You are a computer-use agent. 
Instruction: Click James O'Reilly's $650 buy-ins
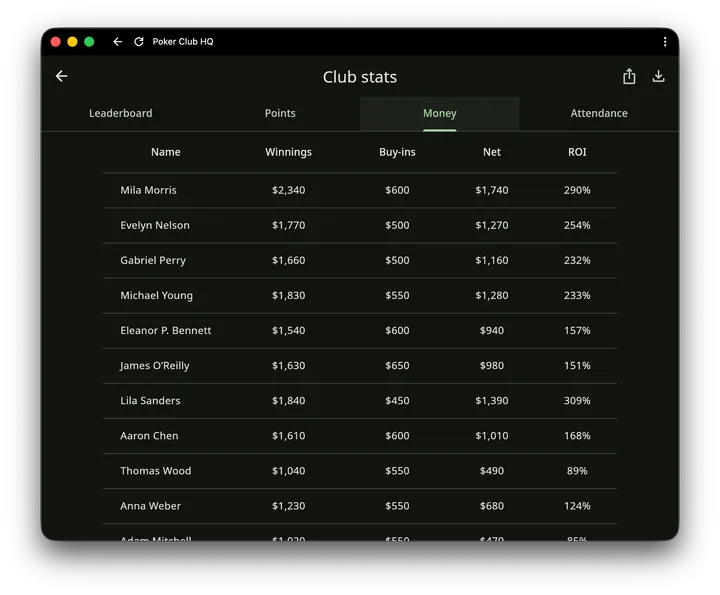point(397,365)
